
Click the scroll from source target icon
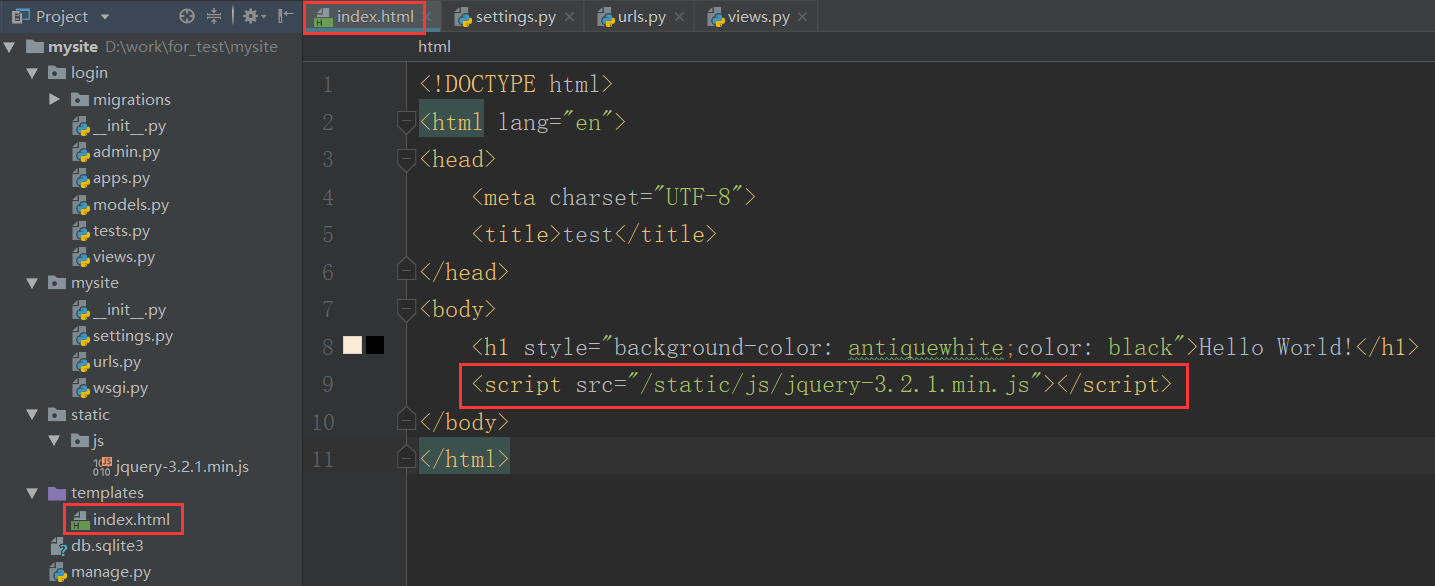[x=186, y=17]
